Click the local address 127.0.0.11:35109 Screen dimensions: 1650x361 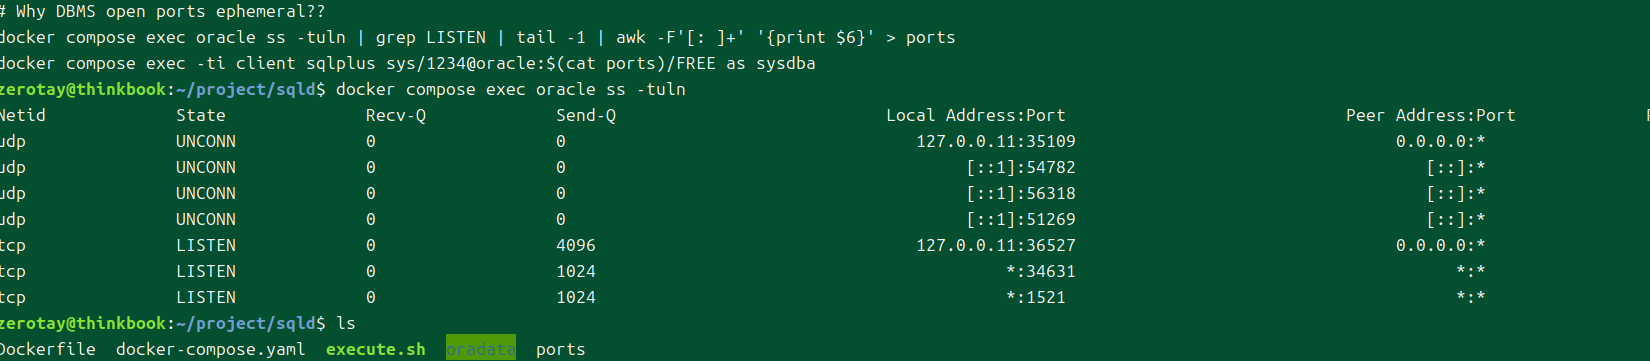pos(996,141)
